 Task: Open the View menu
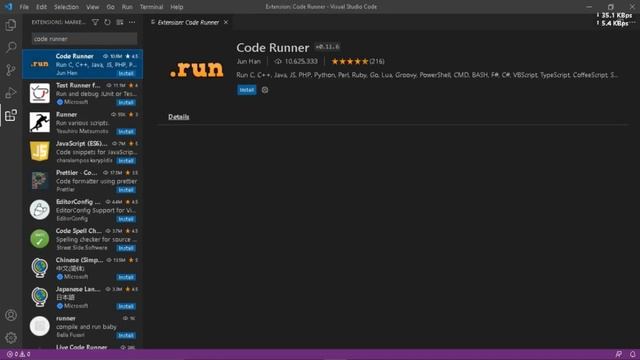coord(93,7)
